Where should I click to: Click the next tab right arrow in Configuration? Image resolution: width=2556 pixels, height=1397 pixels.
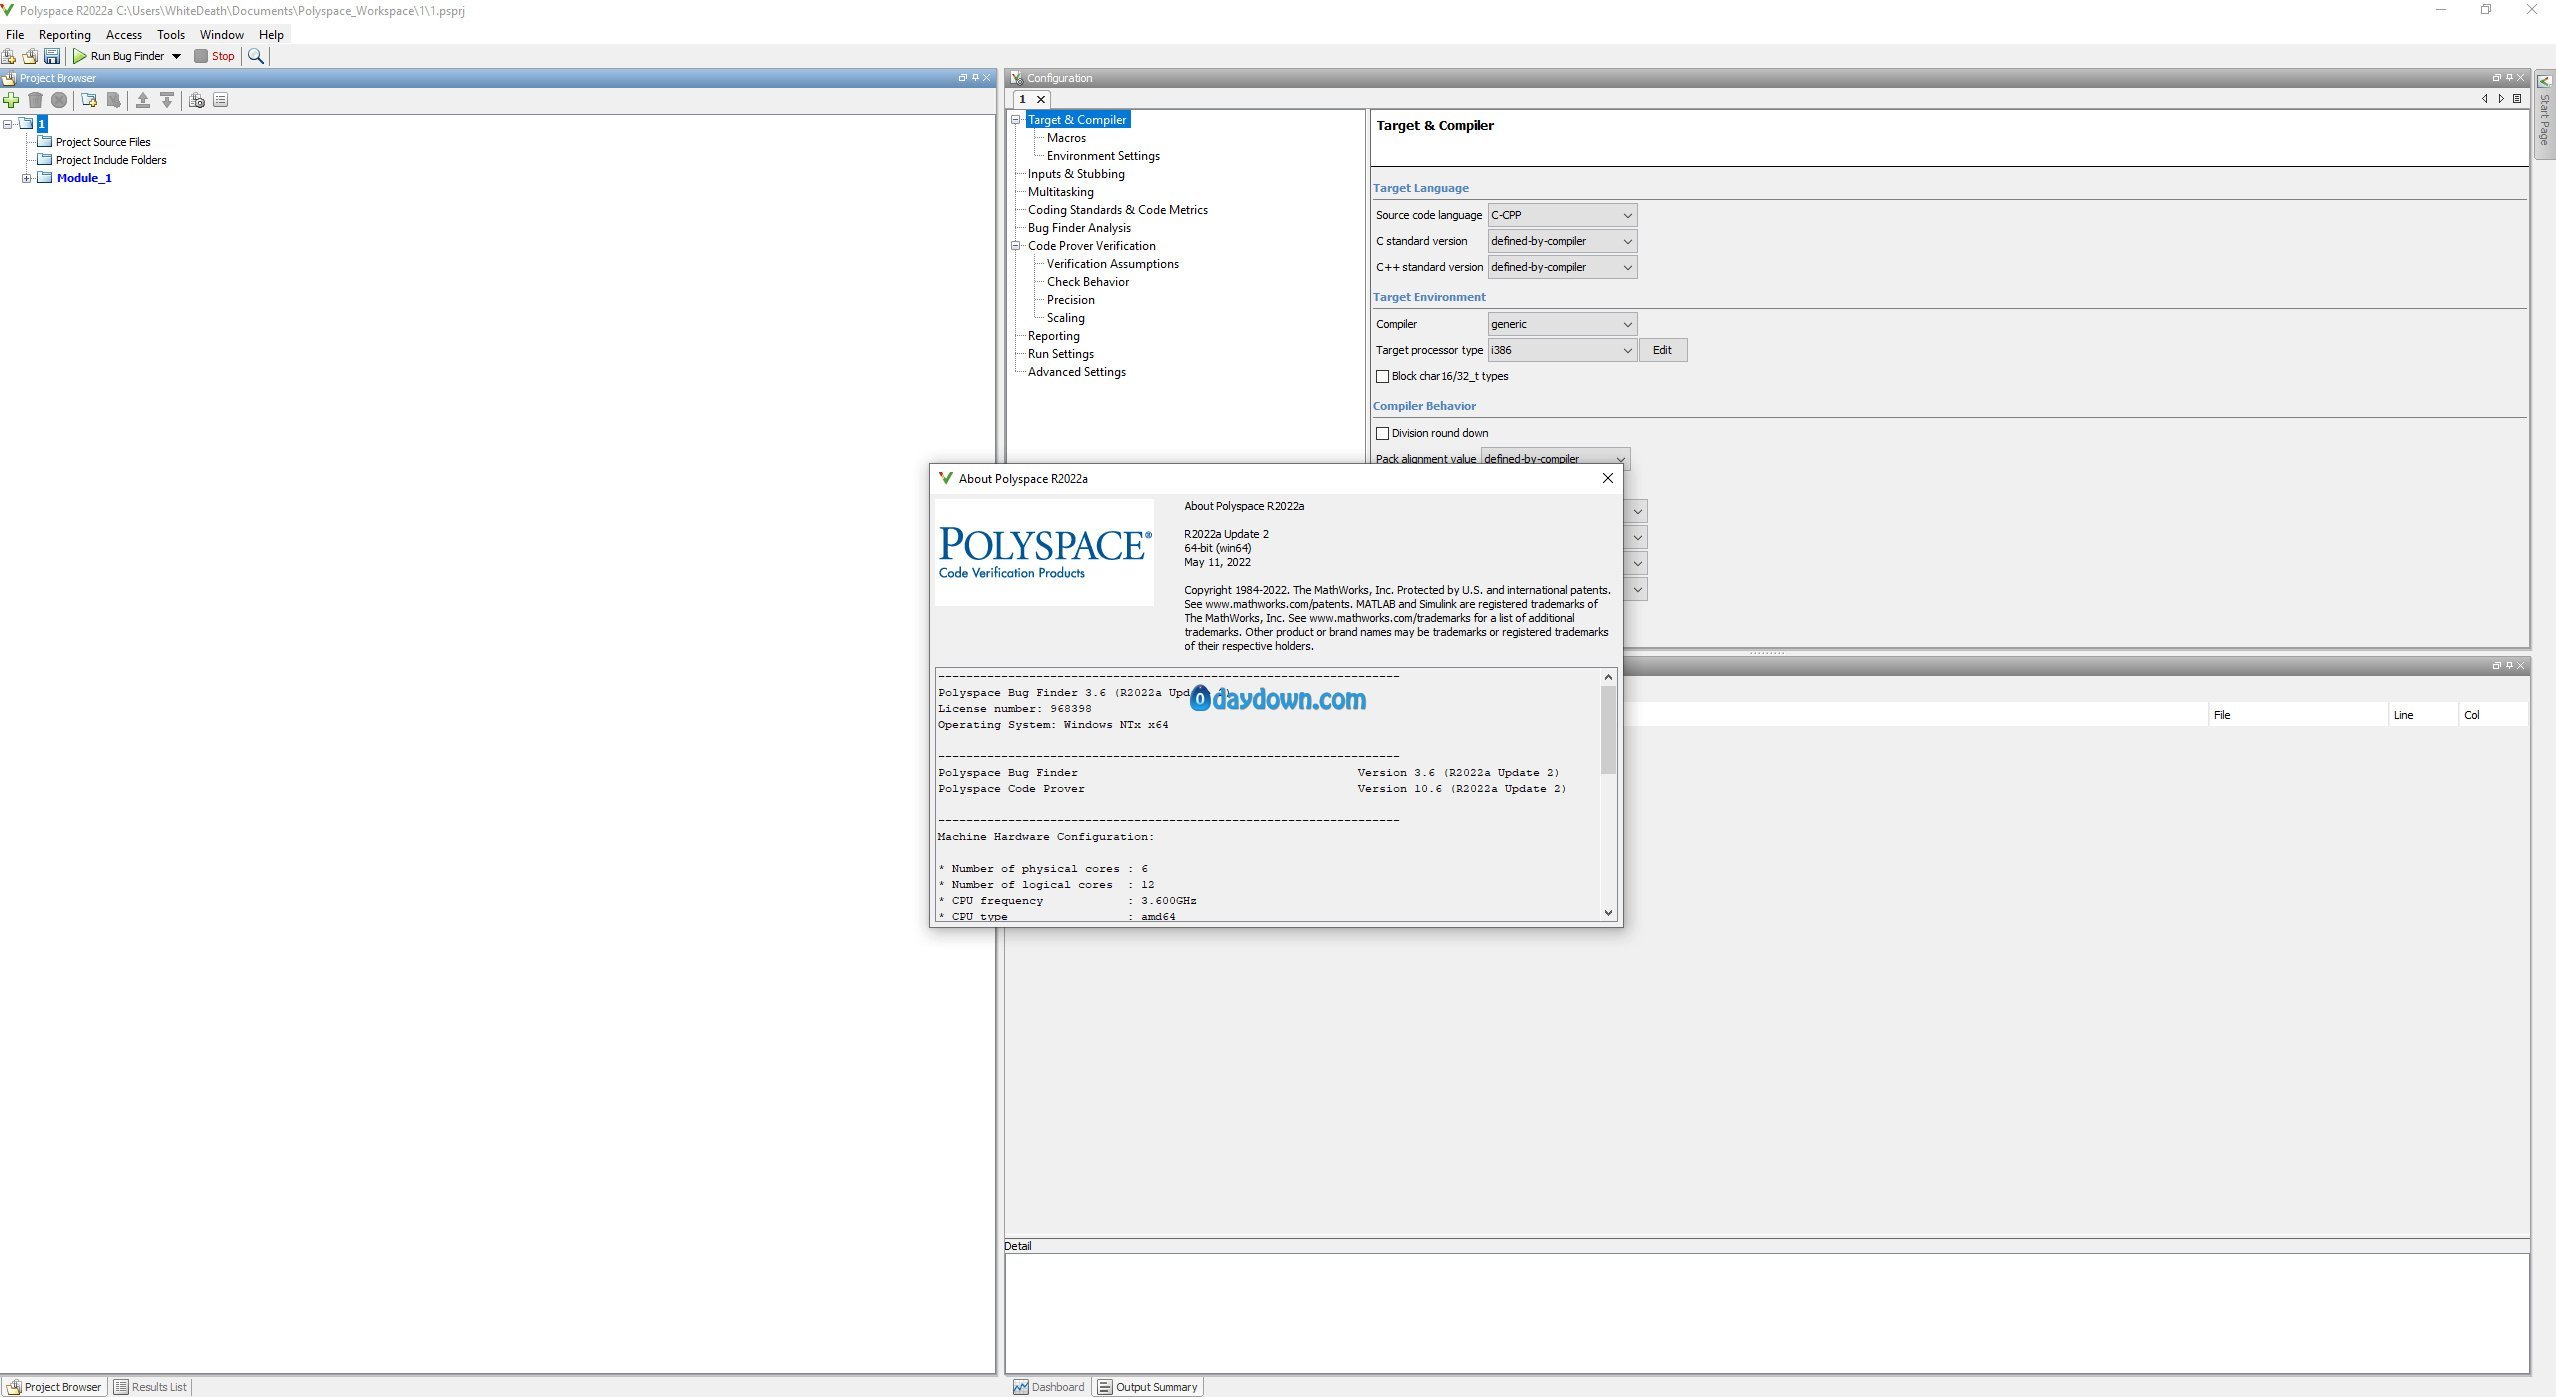[x=2501, y=99]
